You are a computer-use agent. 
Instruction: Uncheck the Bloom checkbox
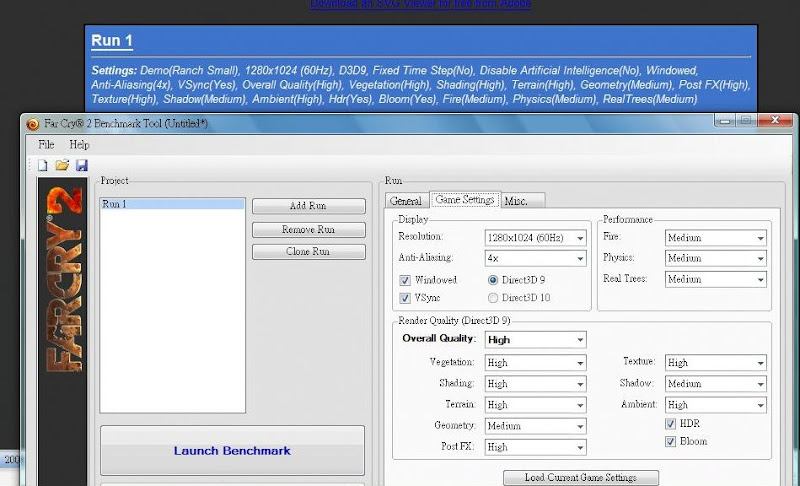coord(670,442)
